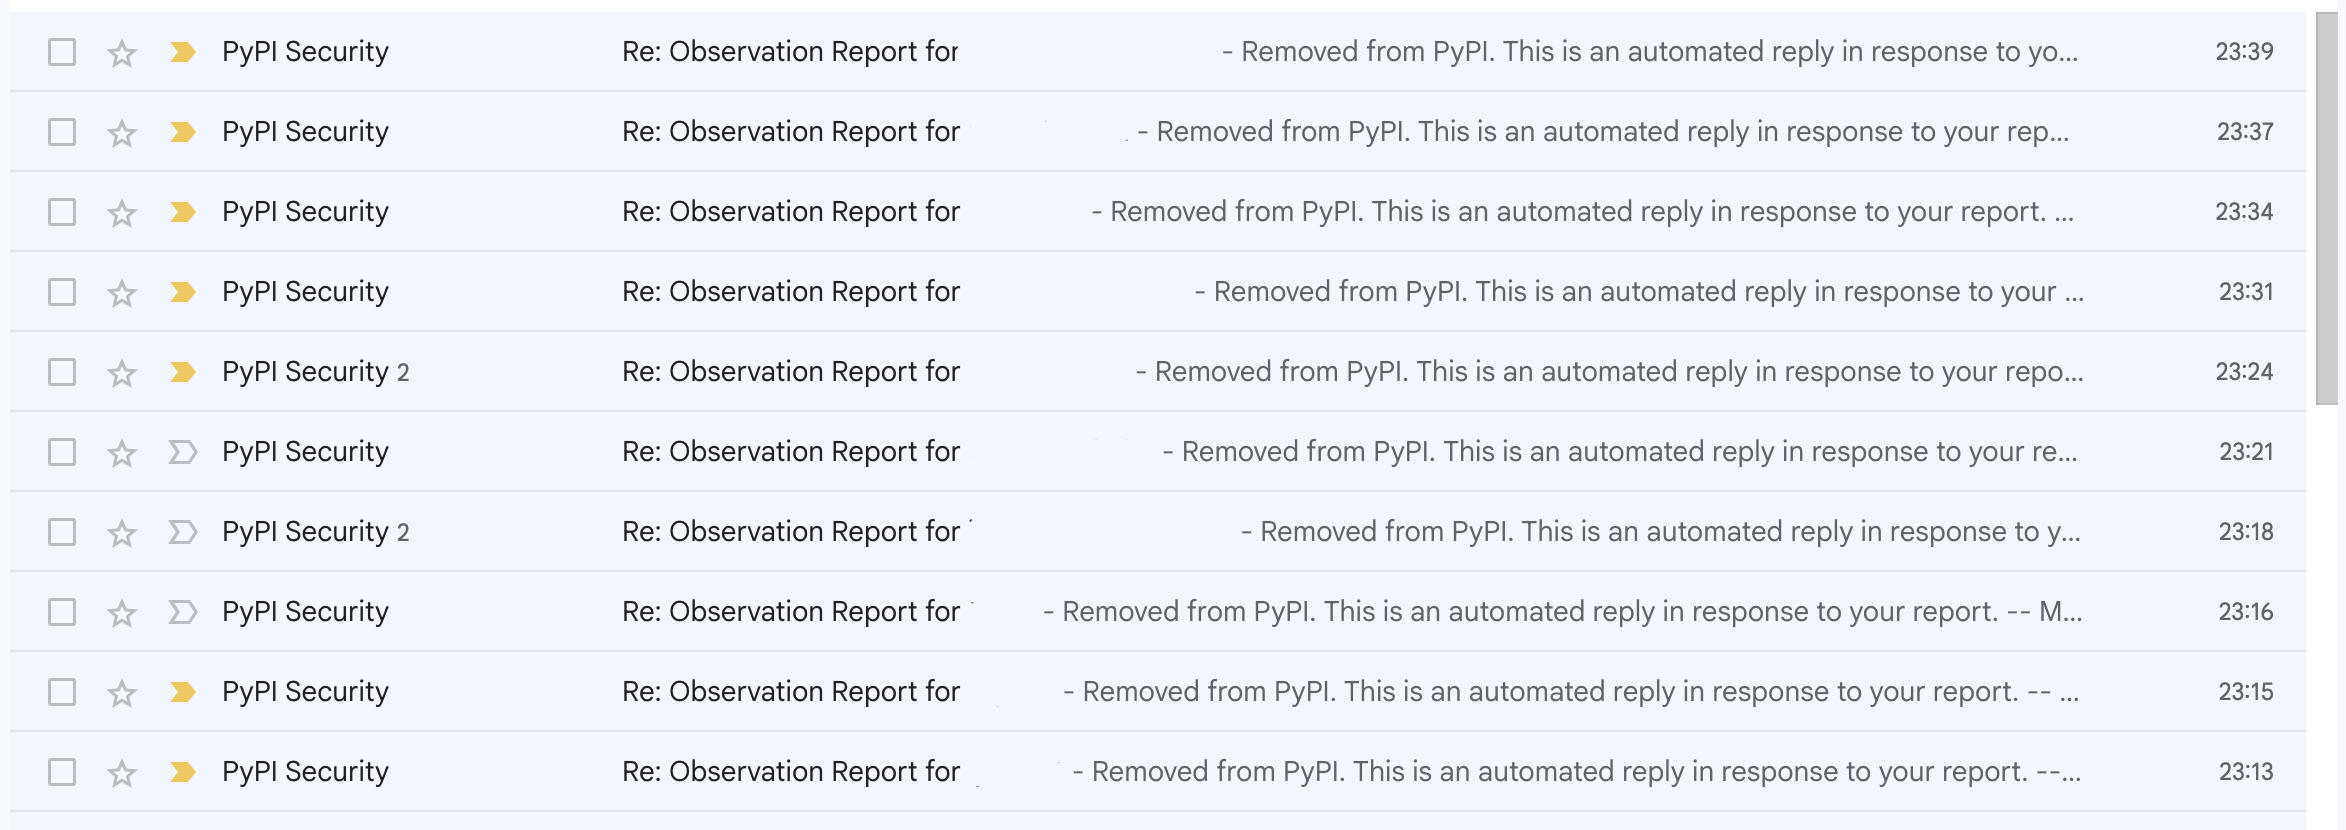
Task: Open the PyPI Security email from 23:34
Action: tap(1158, 212)
